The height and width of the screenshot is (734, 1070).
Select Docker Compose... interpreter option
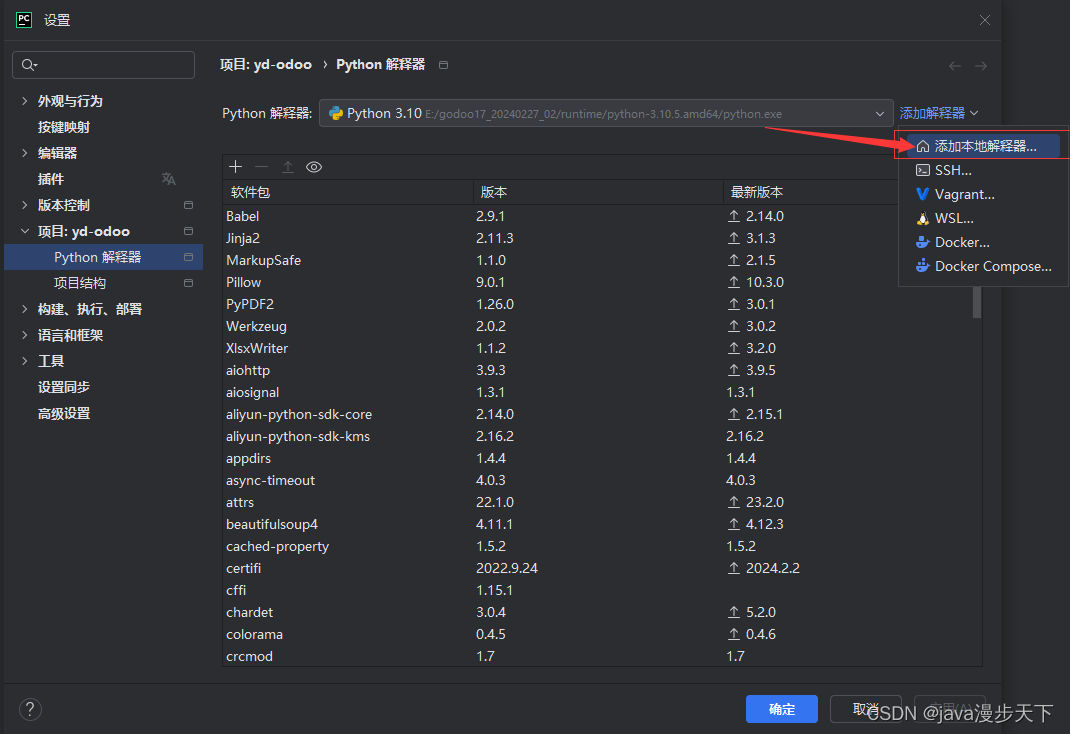tap(983, 266)
